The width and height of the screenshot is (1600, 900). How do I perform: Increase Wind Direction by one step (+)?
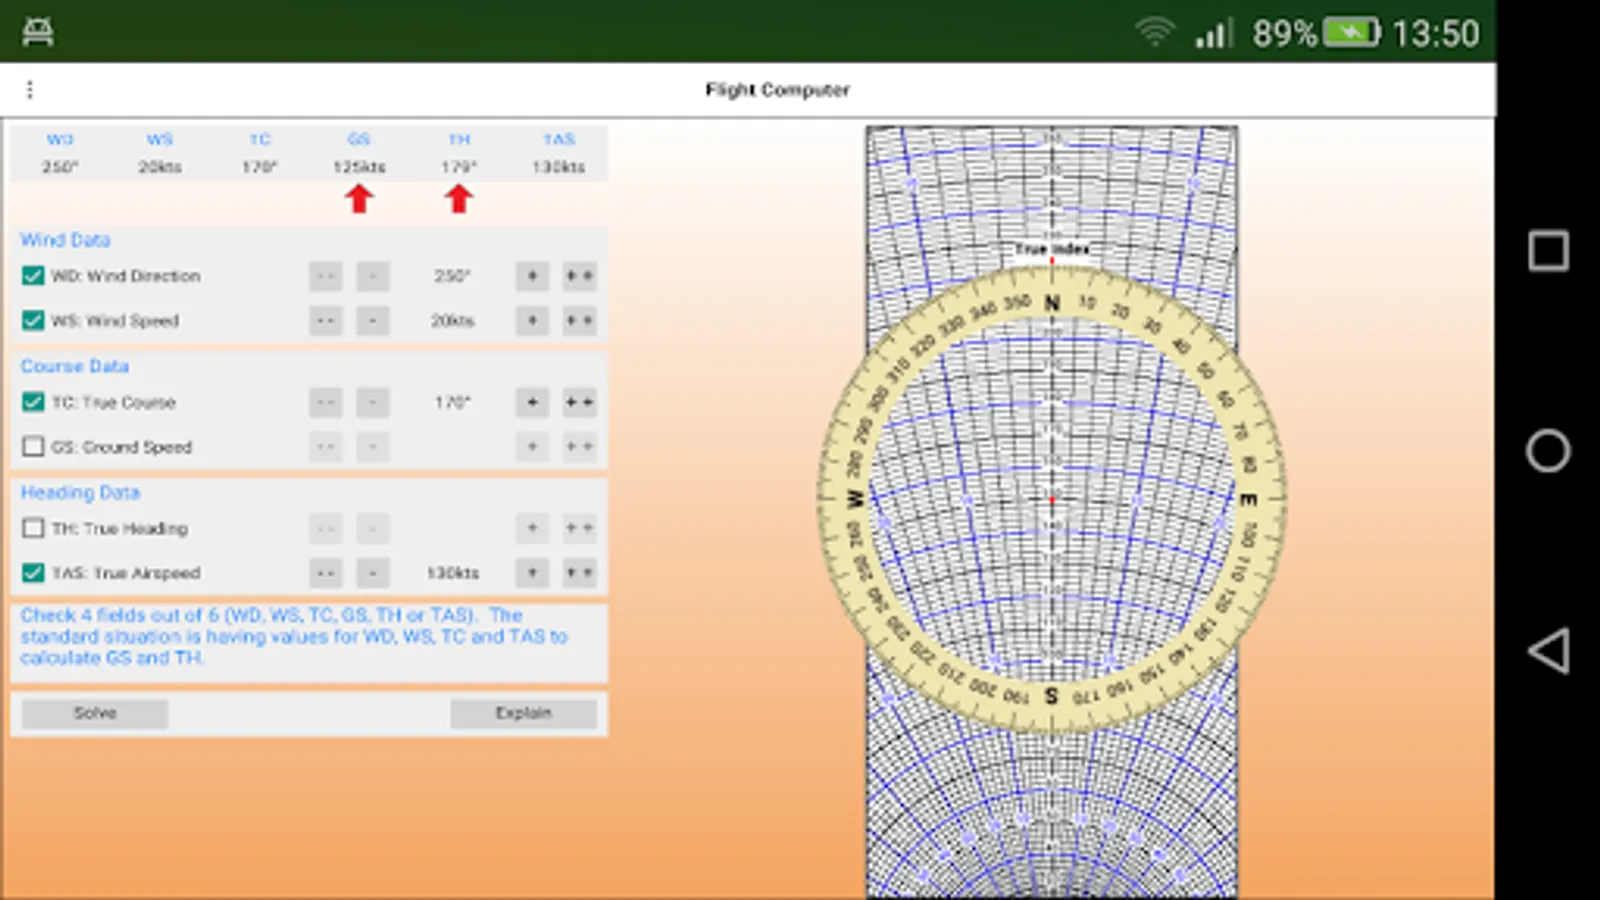(532, 275)
